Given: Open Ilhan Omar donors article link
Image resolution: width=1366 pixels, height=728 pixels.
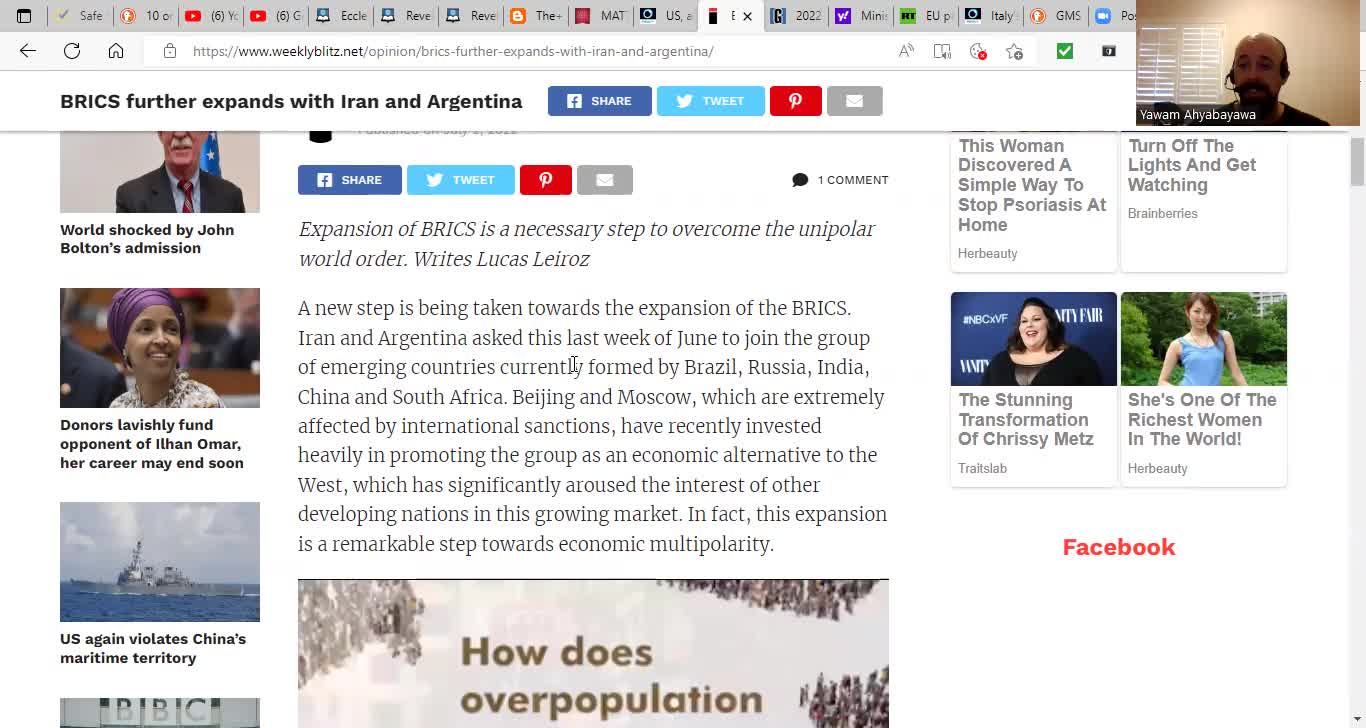Looking at the screenshot, I should pos(152,444).
